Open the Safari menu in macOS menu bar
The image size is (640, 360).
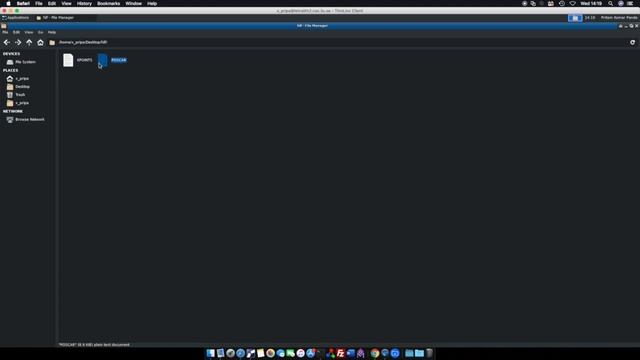coord(23,3)
